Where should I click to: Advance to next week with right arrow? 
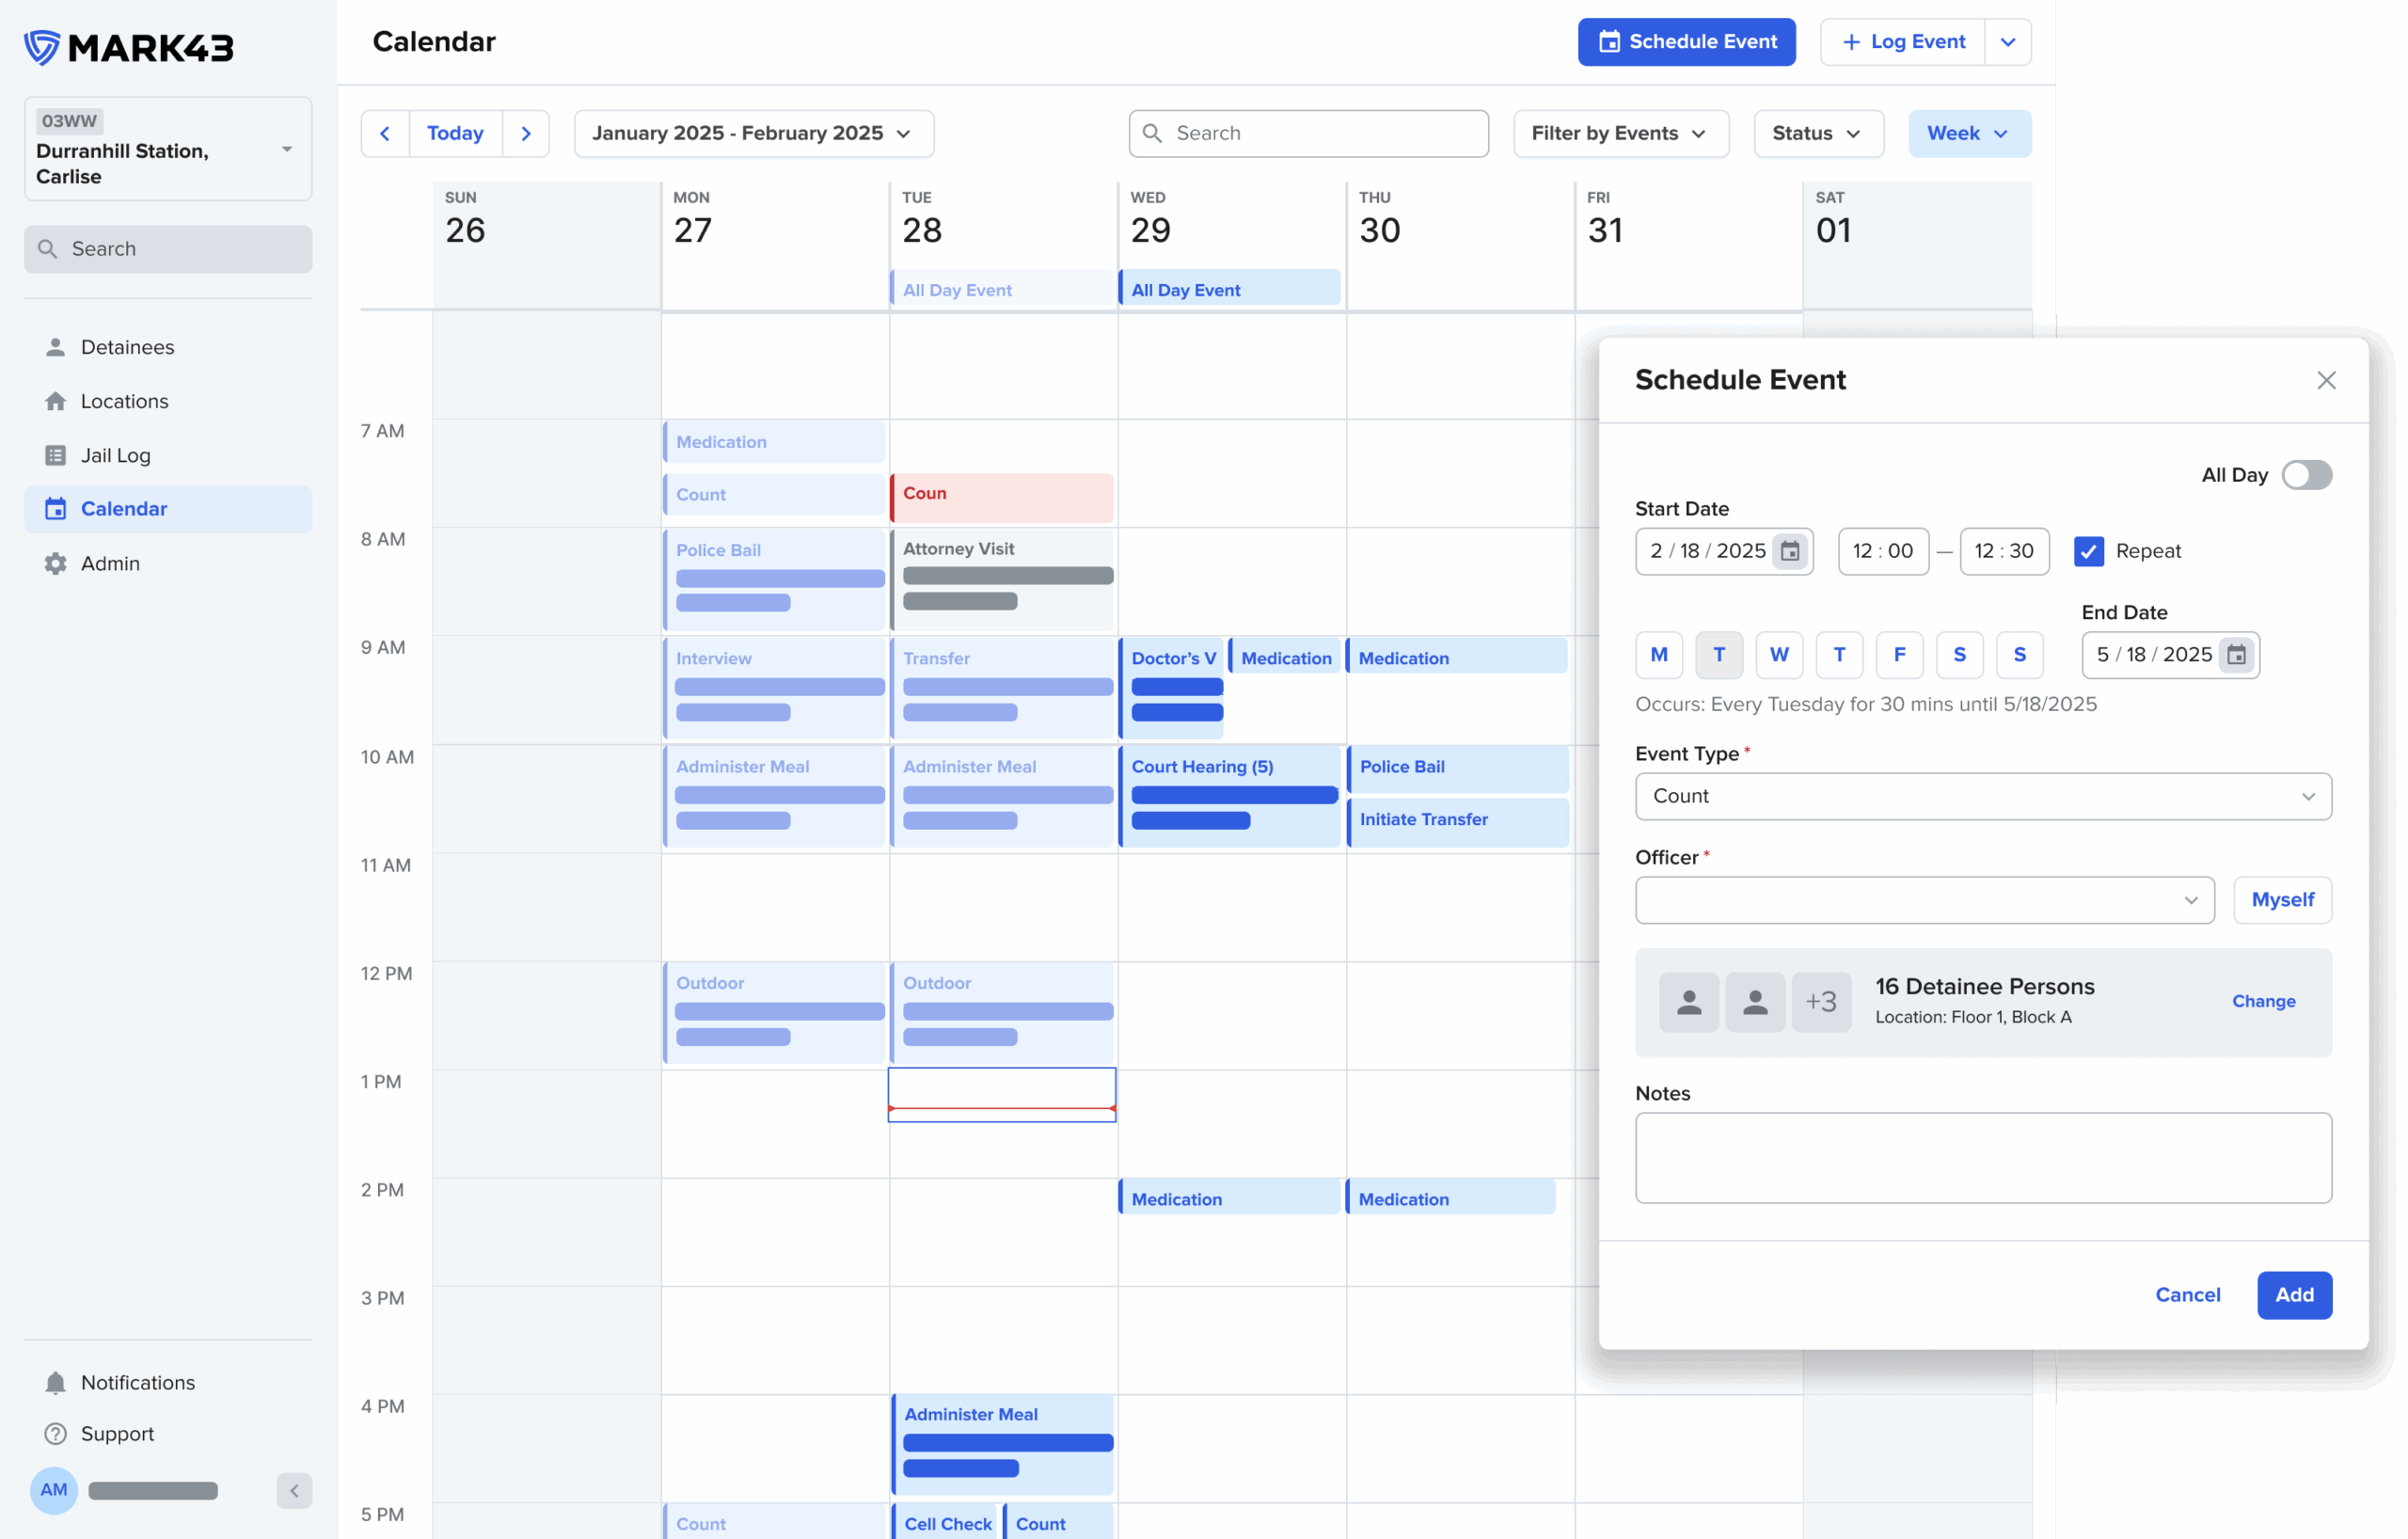(x=526, y=133)
